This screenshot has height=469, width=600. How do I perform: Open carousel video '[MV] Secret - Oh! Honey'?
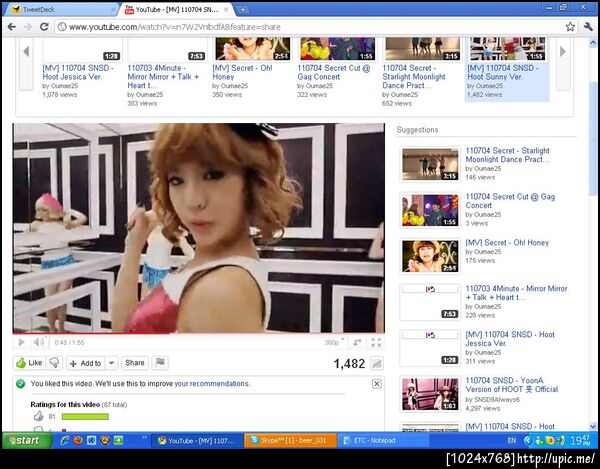[242, 72]
